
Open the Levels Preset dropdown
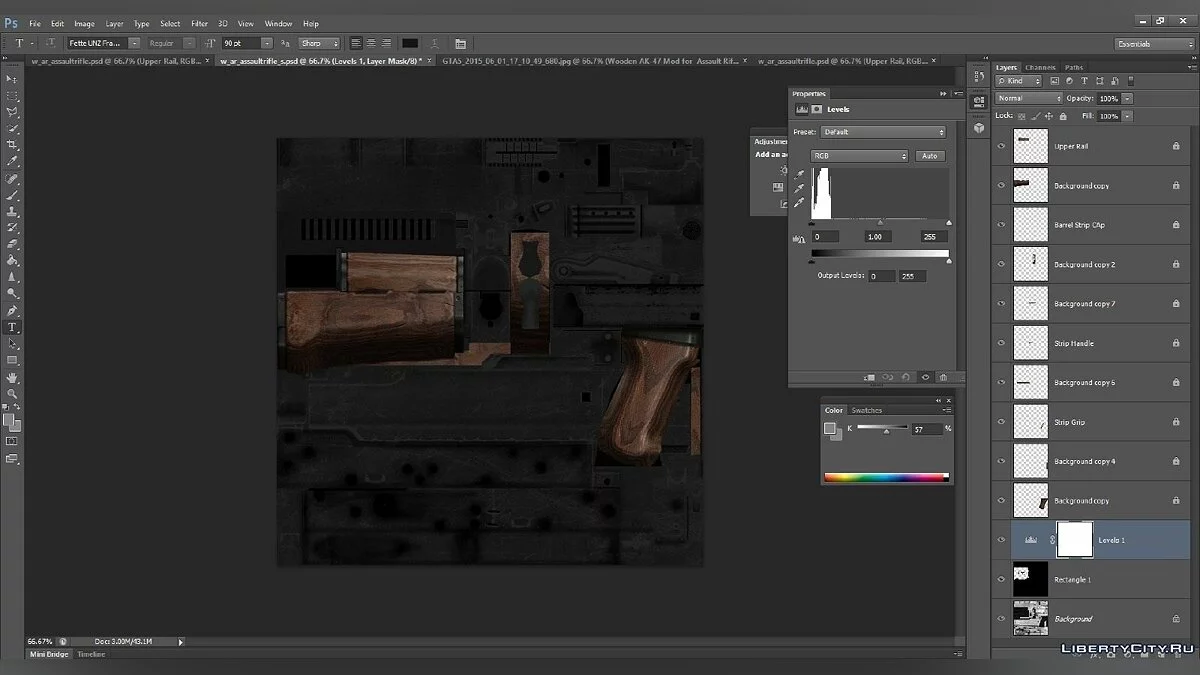click(883, 132)
